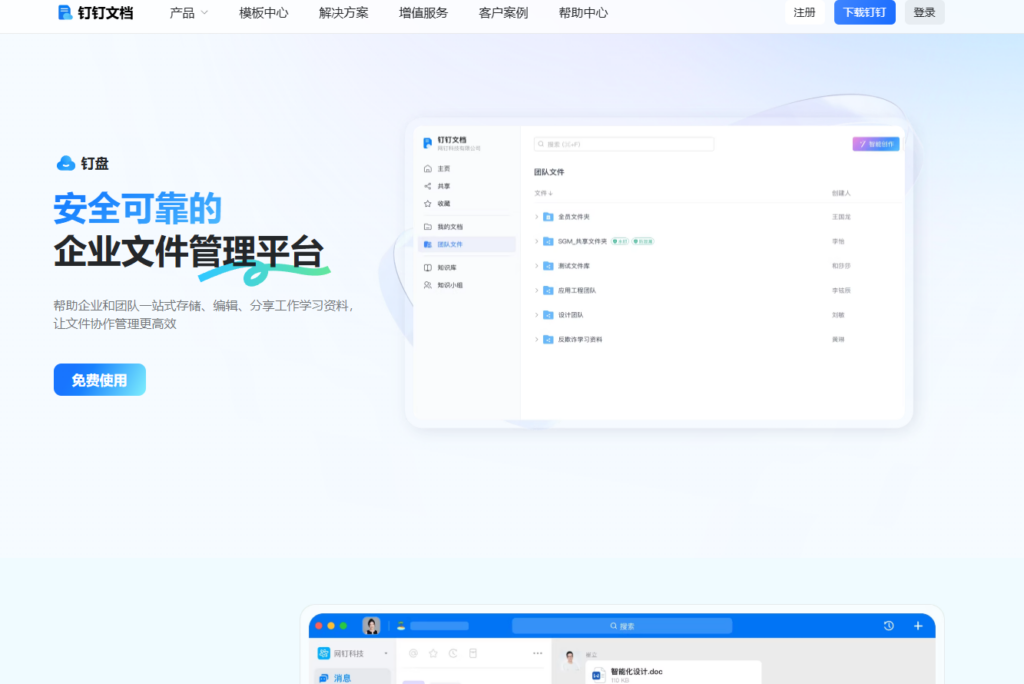Click the plus icon in the blue title bar
1024x684 pixels.
point(917,625)
